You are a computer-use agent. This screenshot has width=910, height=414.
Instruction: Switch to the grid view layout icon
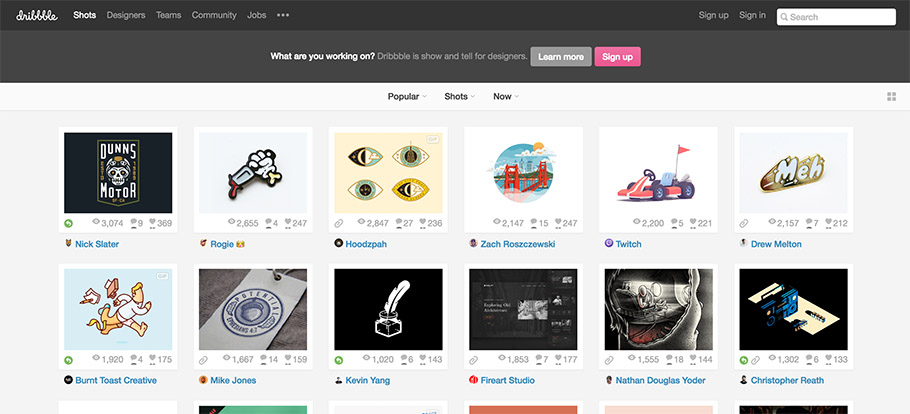click(x=891, y=97)
